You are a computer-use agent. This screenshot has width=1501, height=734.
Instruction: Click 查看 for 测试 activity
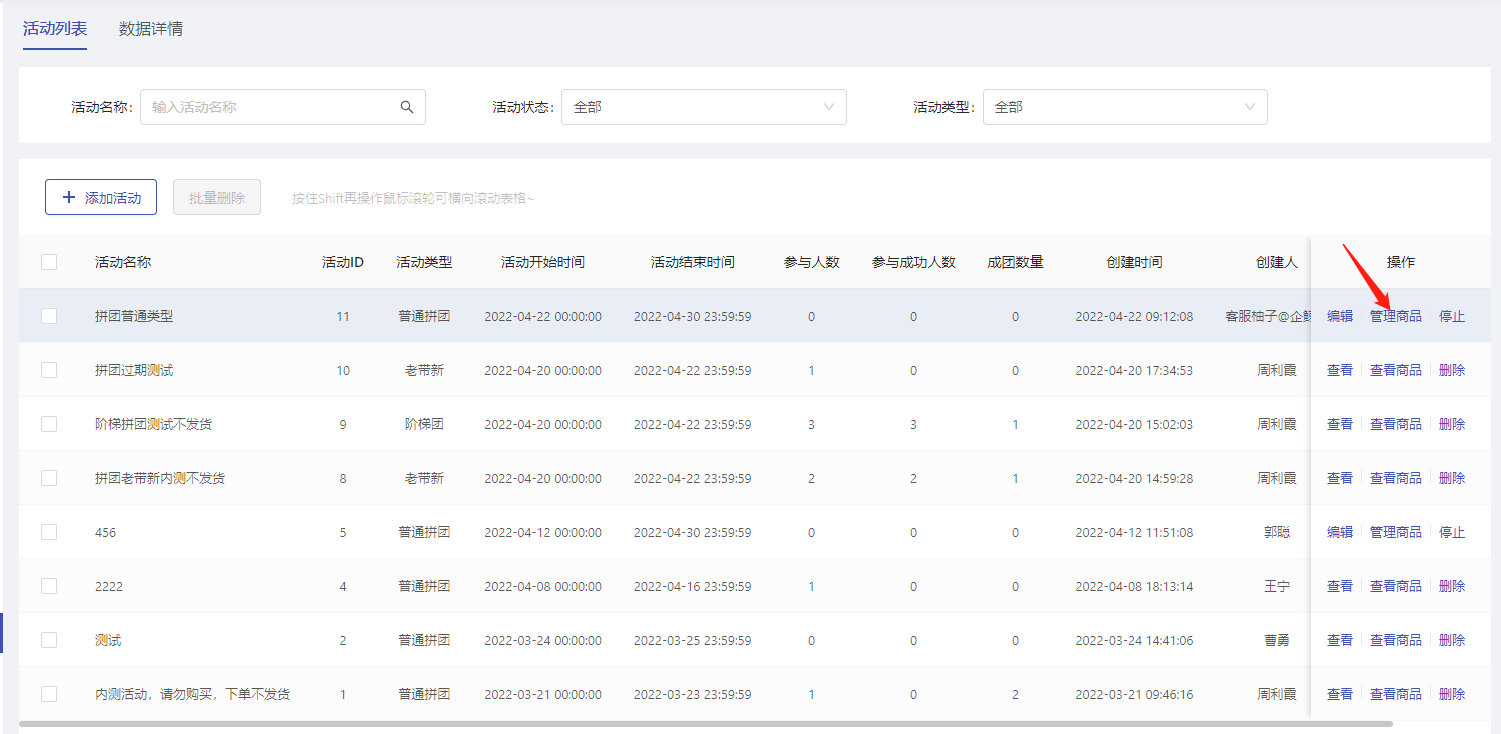1340,640
